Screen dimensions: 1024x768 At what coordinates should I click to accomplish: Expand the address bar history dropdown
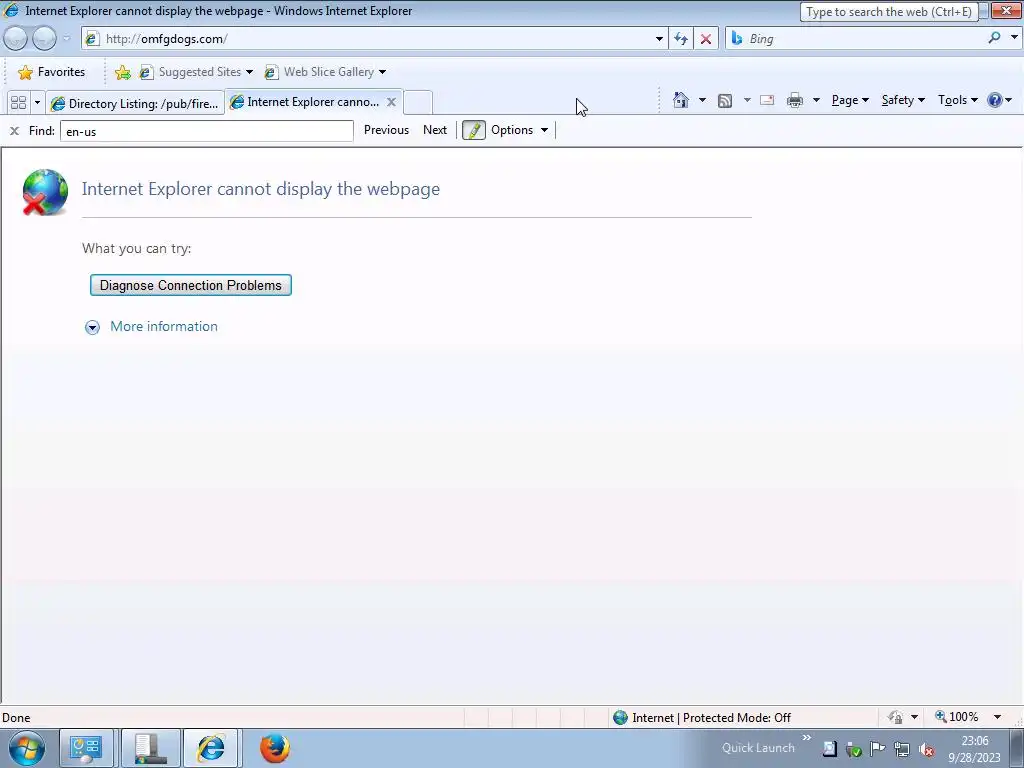pos(659,39)
